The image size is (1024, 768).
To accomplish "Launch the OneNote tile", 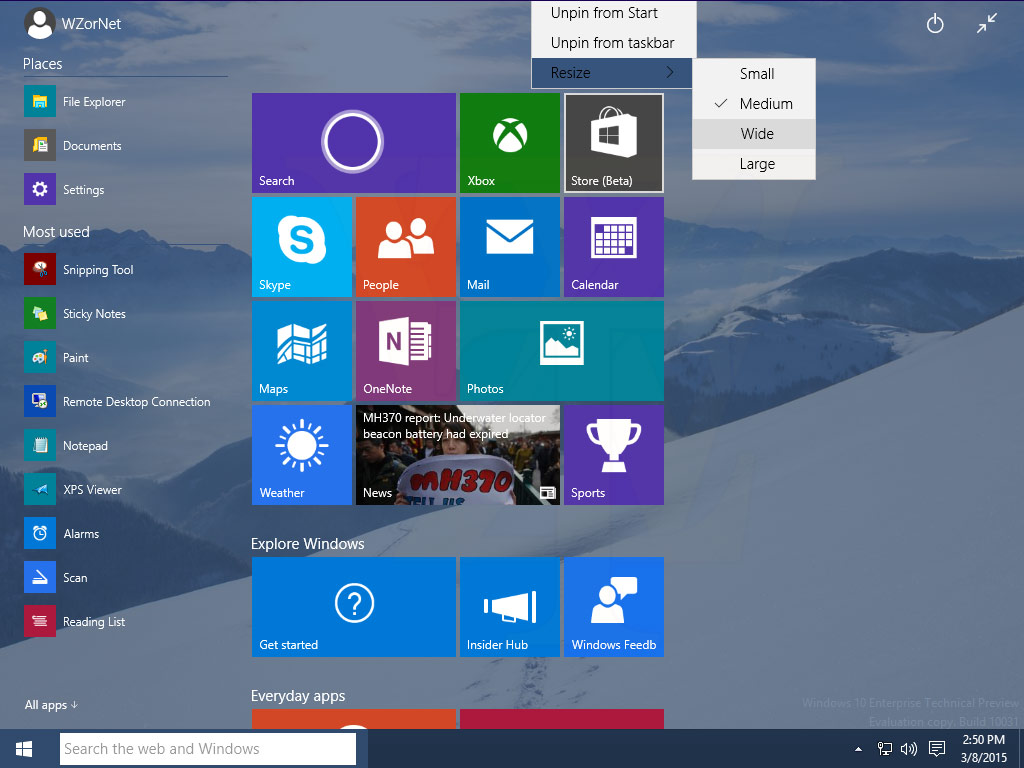I will 406,351.
